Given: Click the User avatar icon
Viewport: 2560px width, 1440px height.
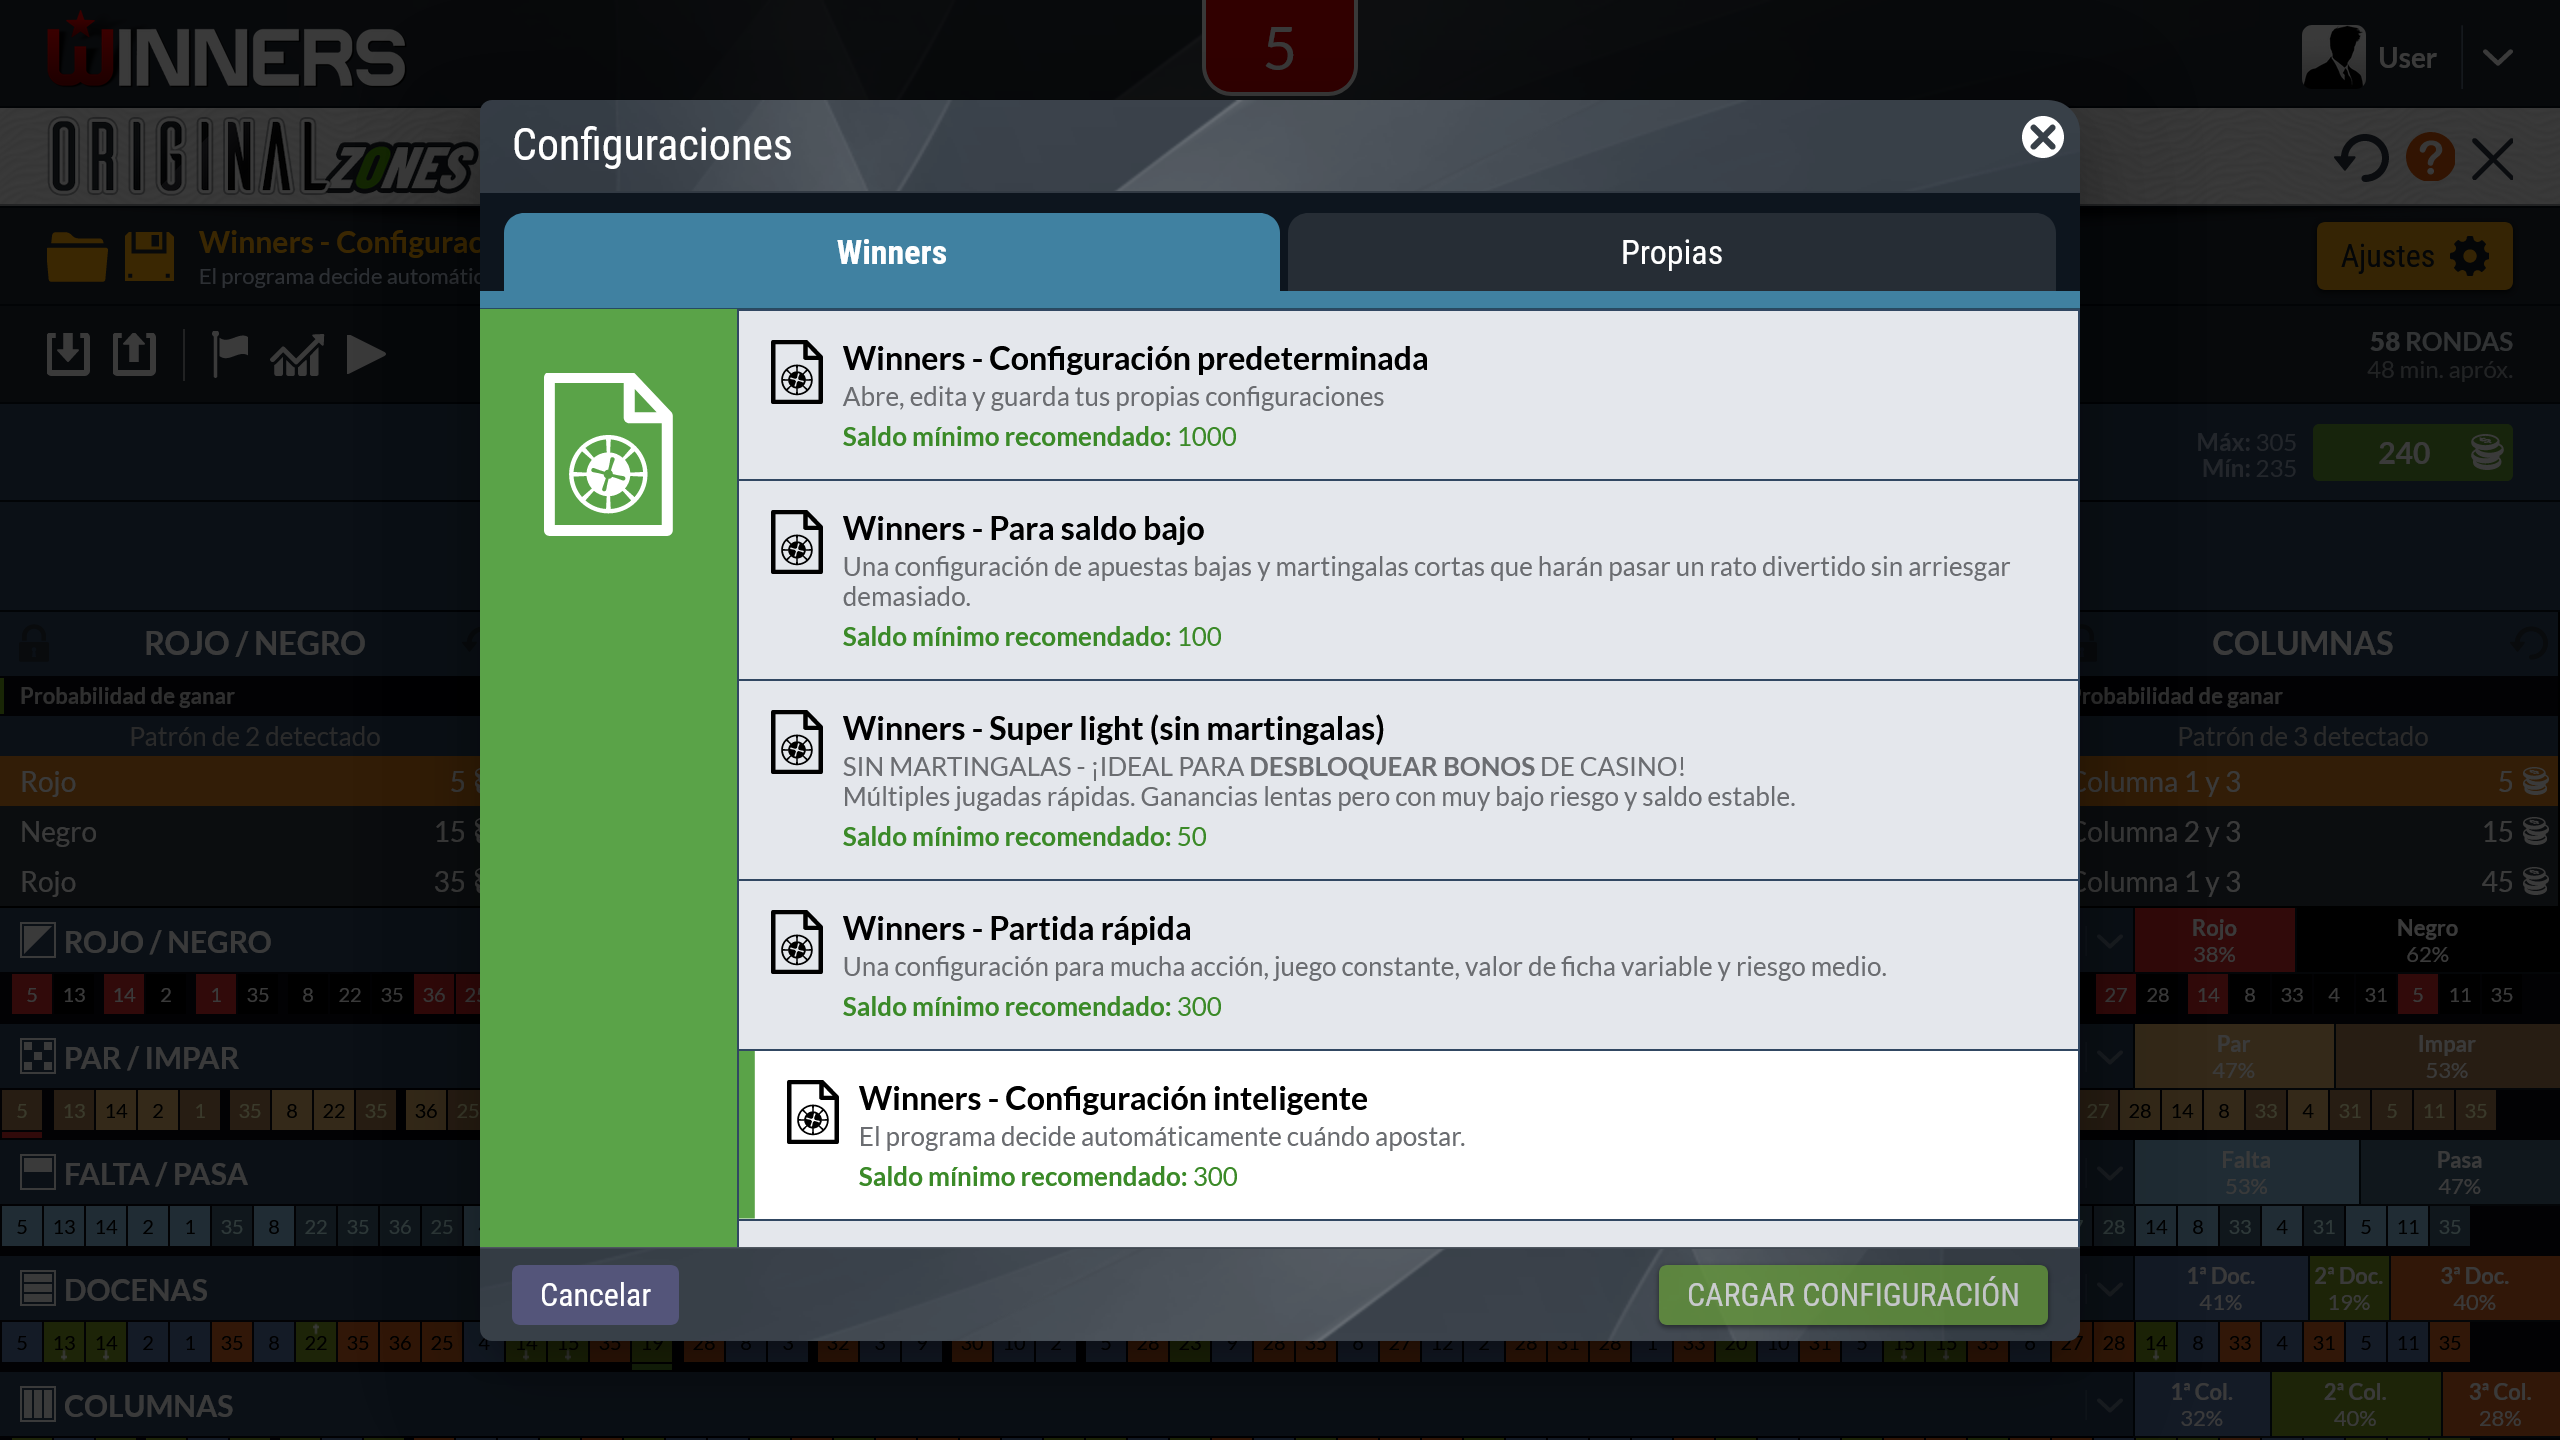Looking at the screenshot, I should [2333, 56].
